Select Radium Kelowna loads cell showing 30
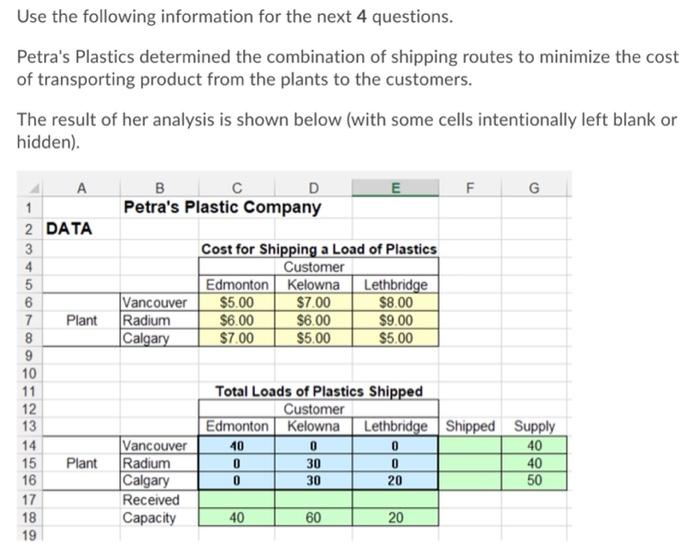The width and height of the screenshot is (700, 550). (313, 463)
